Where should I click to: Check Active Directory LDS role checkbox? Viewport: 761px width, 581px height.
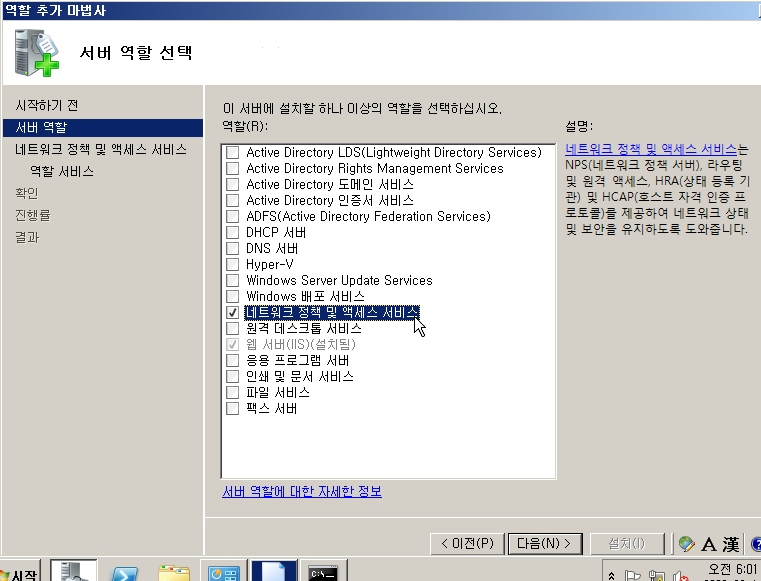tap(232, 152)
